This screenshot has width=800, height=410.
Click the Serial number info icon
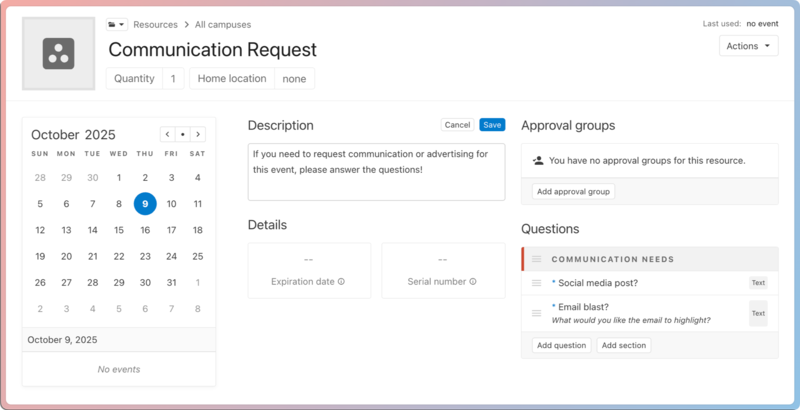[473, 282]
